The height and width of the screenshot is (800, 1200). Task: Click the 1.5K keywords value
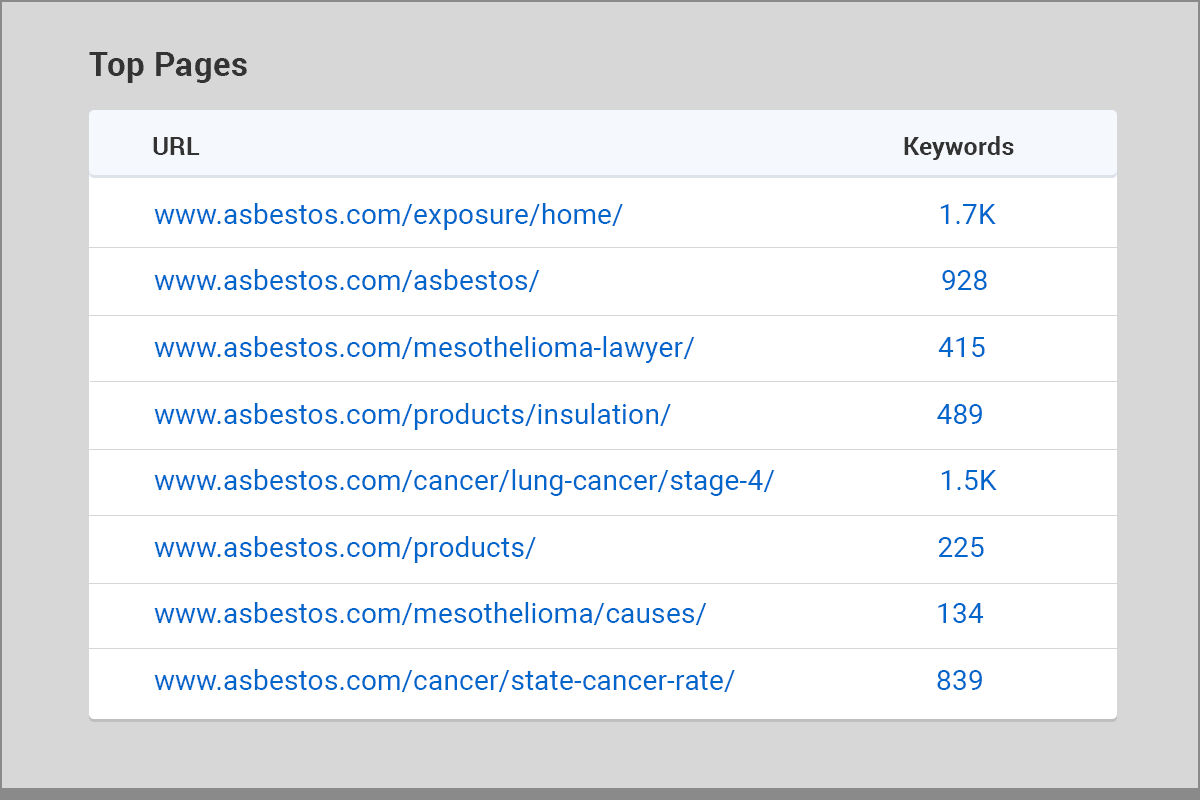tap(968, 481)
